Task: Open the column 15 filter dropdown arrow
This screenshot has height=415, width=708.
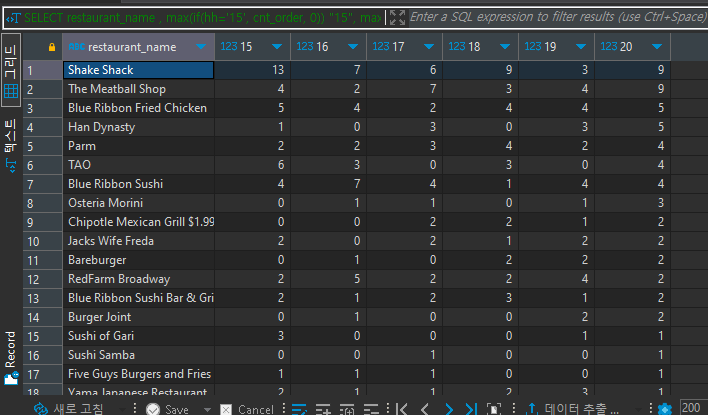Action: coord(277,47)
